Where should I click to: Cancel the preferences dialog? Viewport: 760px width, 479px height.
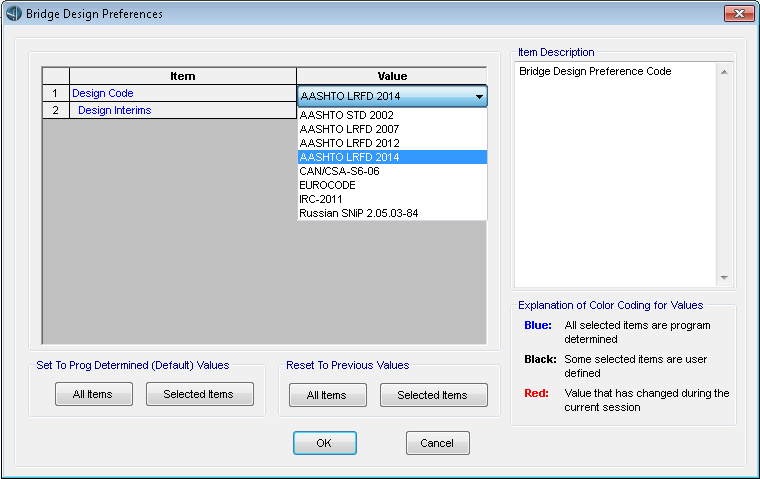(x=438, y=443)
